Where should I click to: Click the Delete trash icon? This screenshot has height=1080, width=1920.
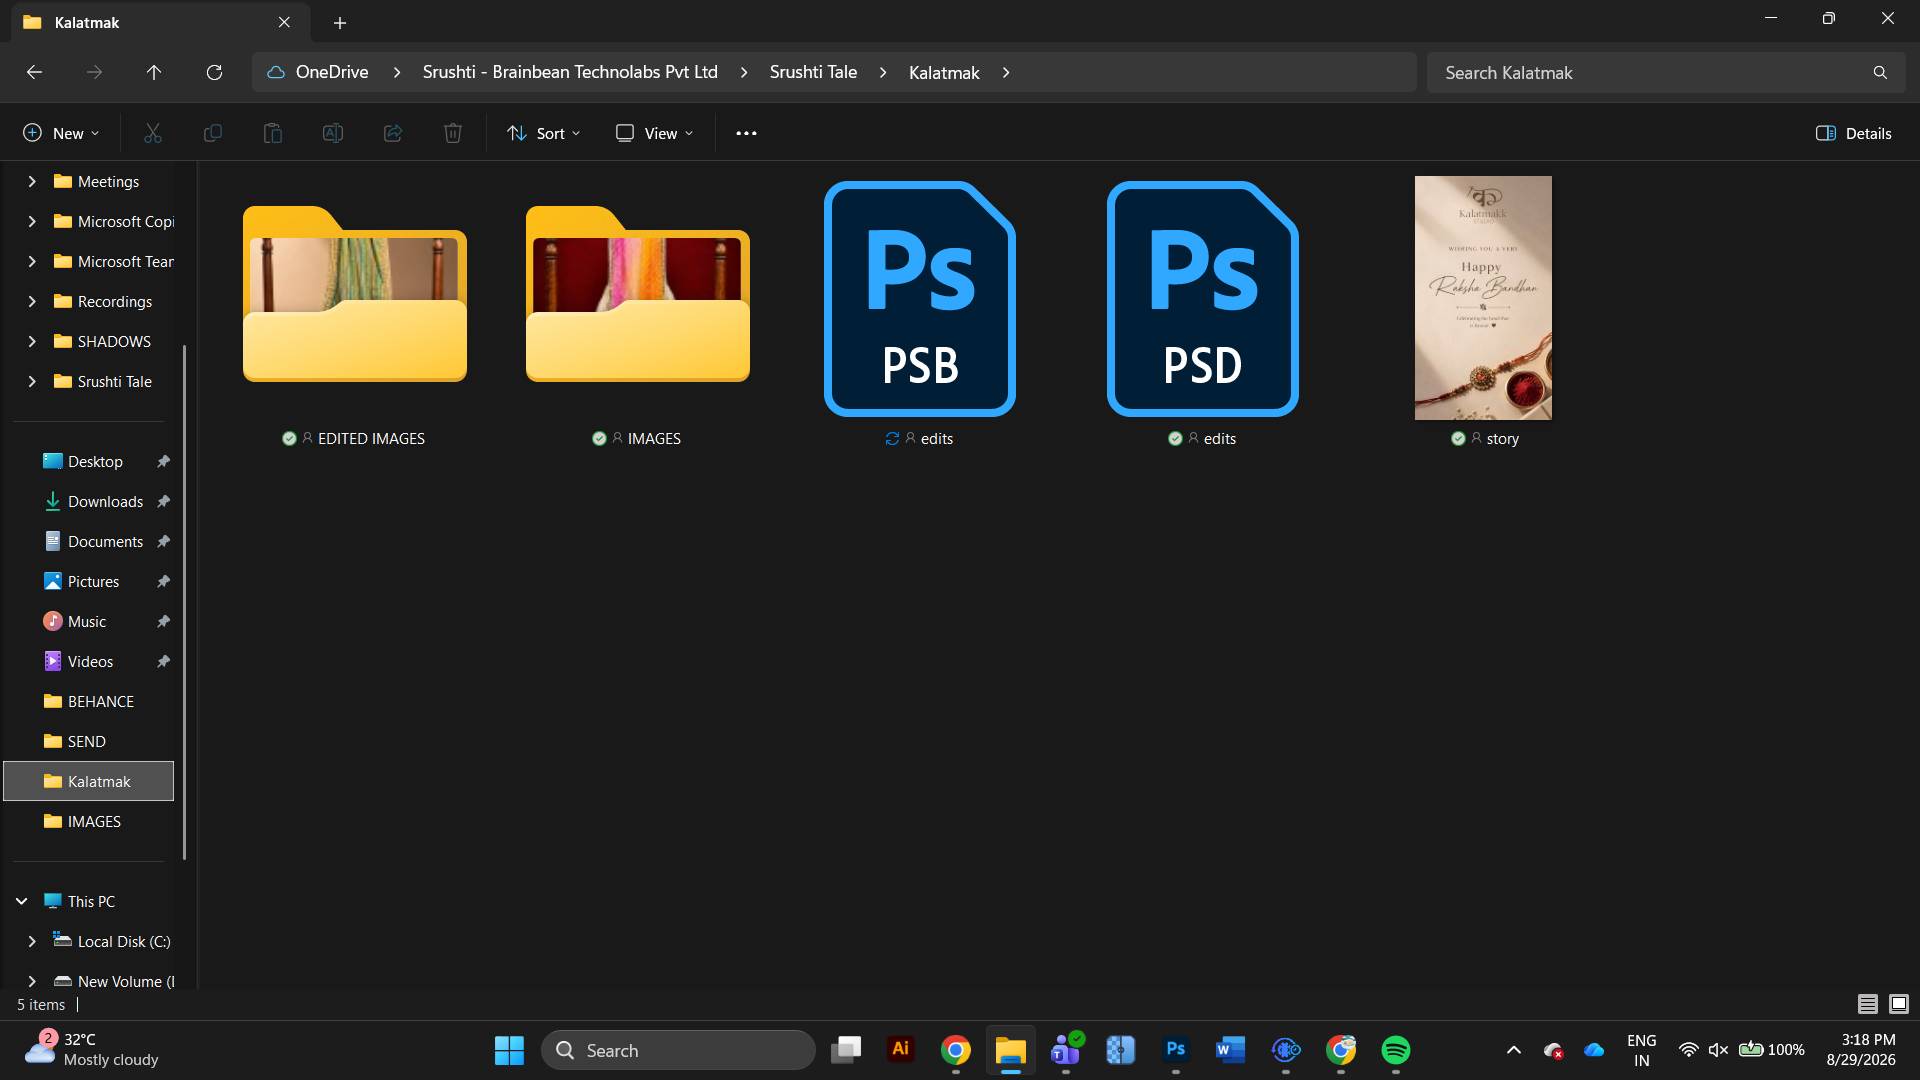point(453,133)
